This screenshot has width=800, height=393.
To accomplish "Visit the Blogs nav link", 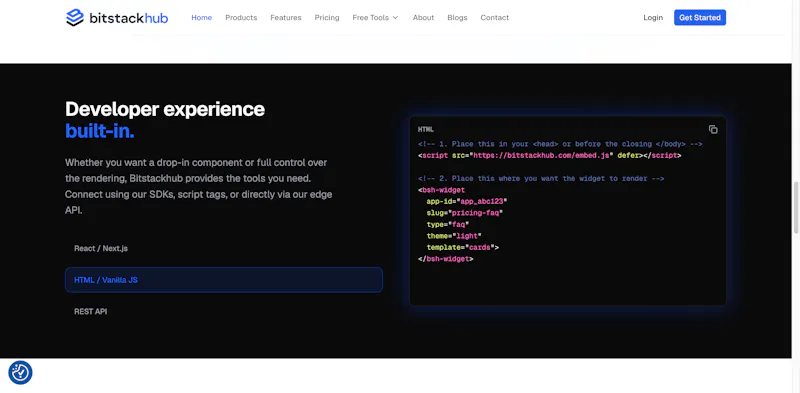I will [x=457, y=17].
